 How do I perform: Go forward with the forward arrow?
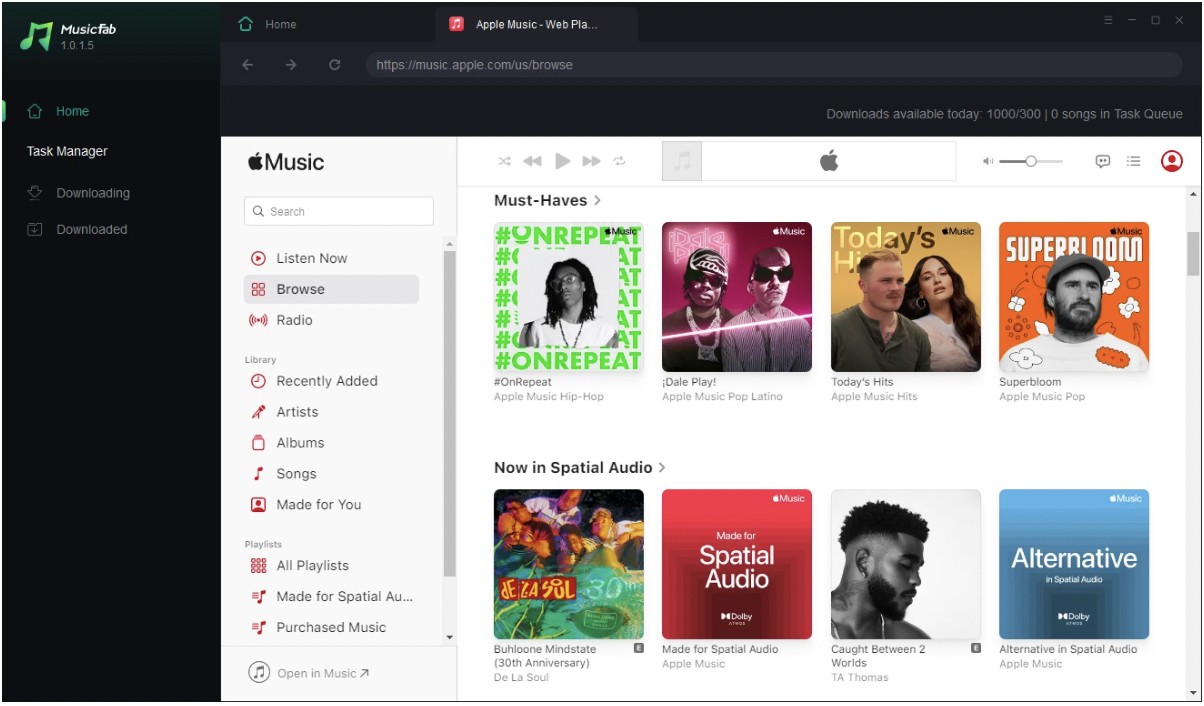pyautogui.click(x=291, y=65)
